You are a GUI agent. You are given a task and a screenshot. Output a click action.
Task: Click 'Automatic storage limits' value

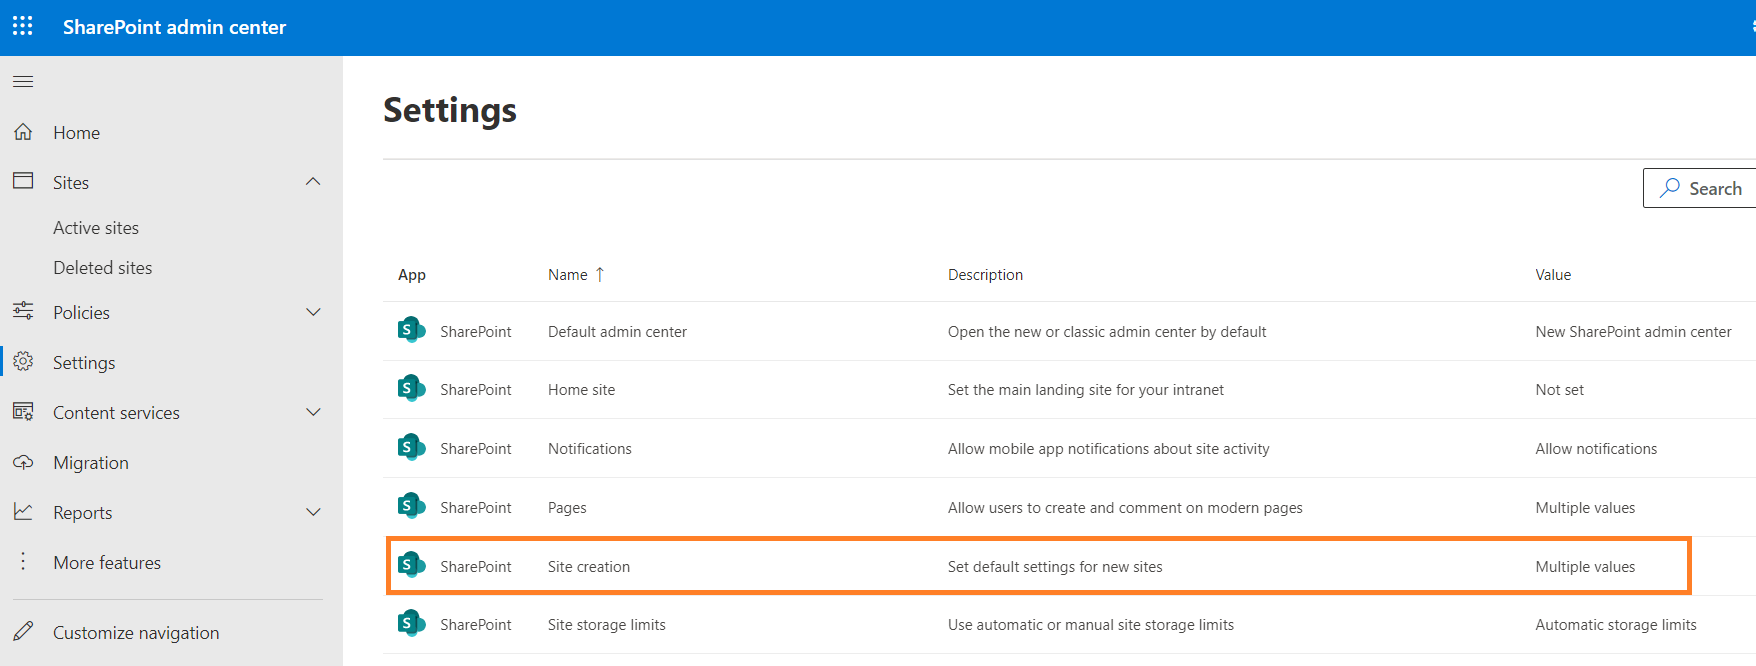(x=1616, y=624)
